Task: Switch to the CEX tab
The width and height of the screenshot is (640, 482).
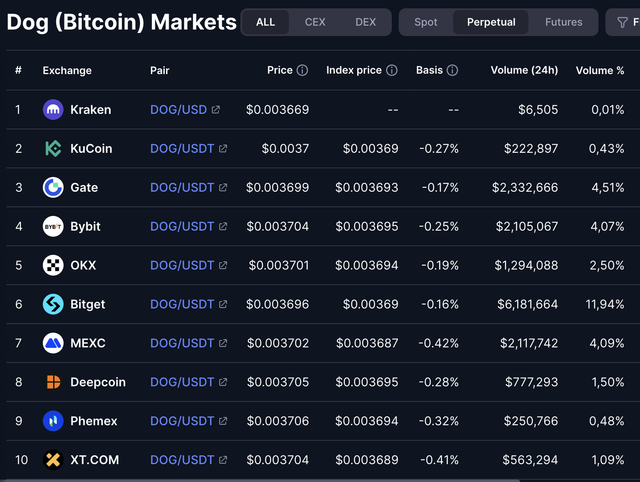Action: (x=315, y=22)
